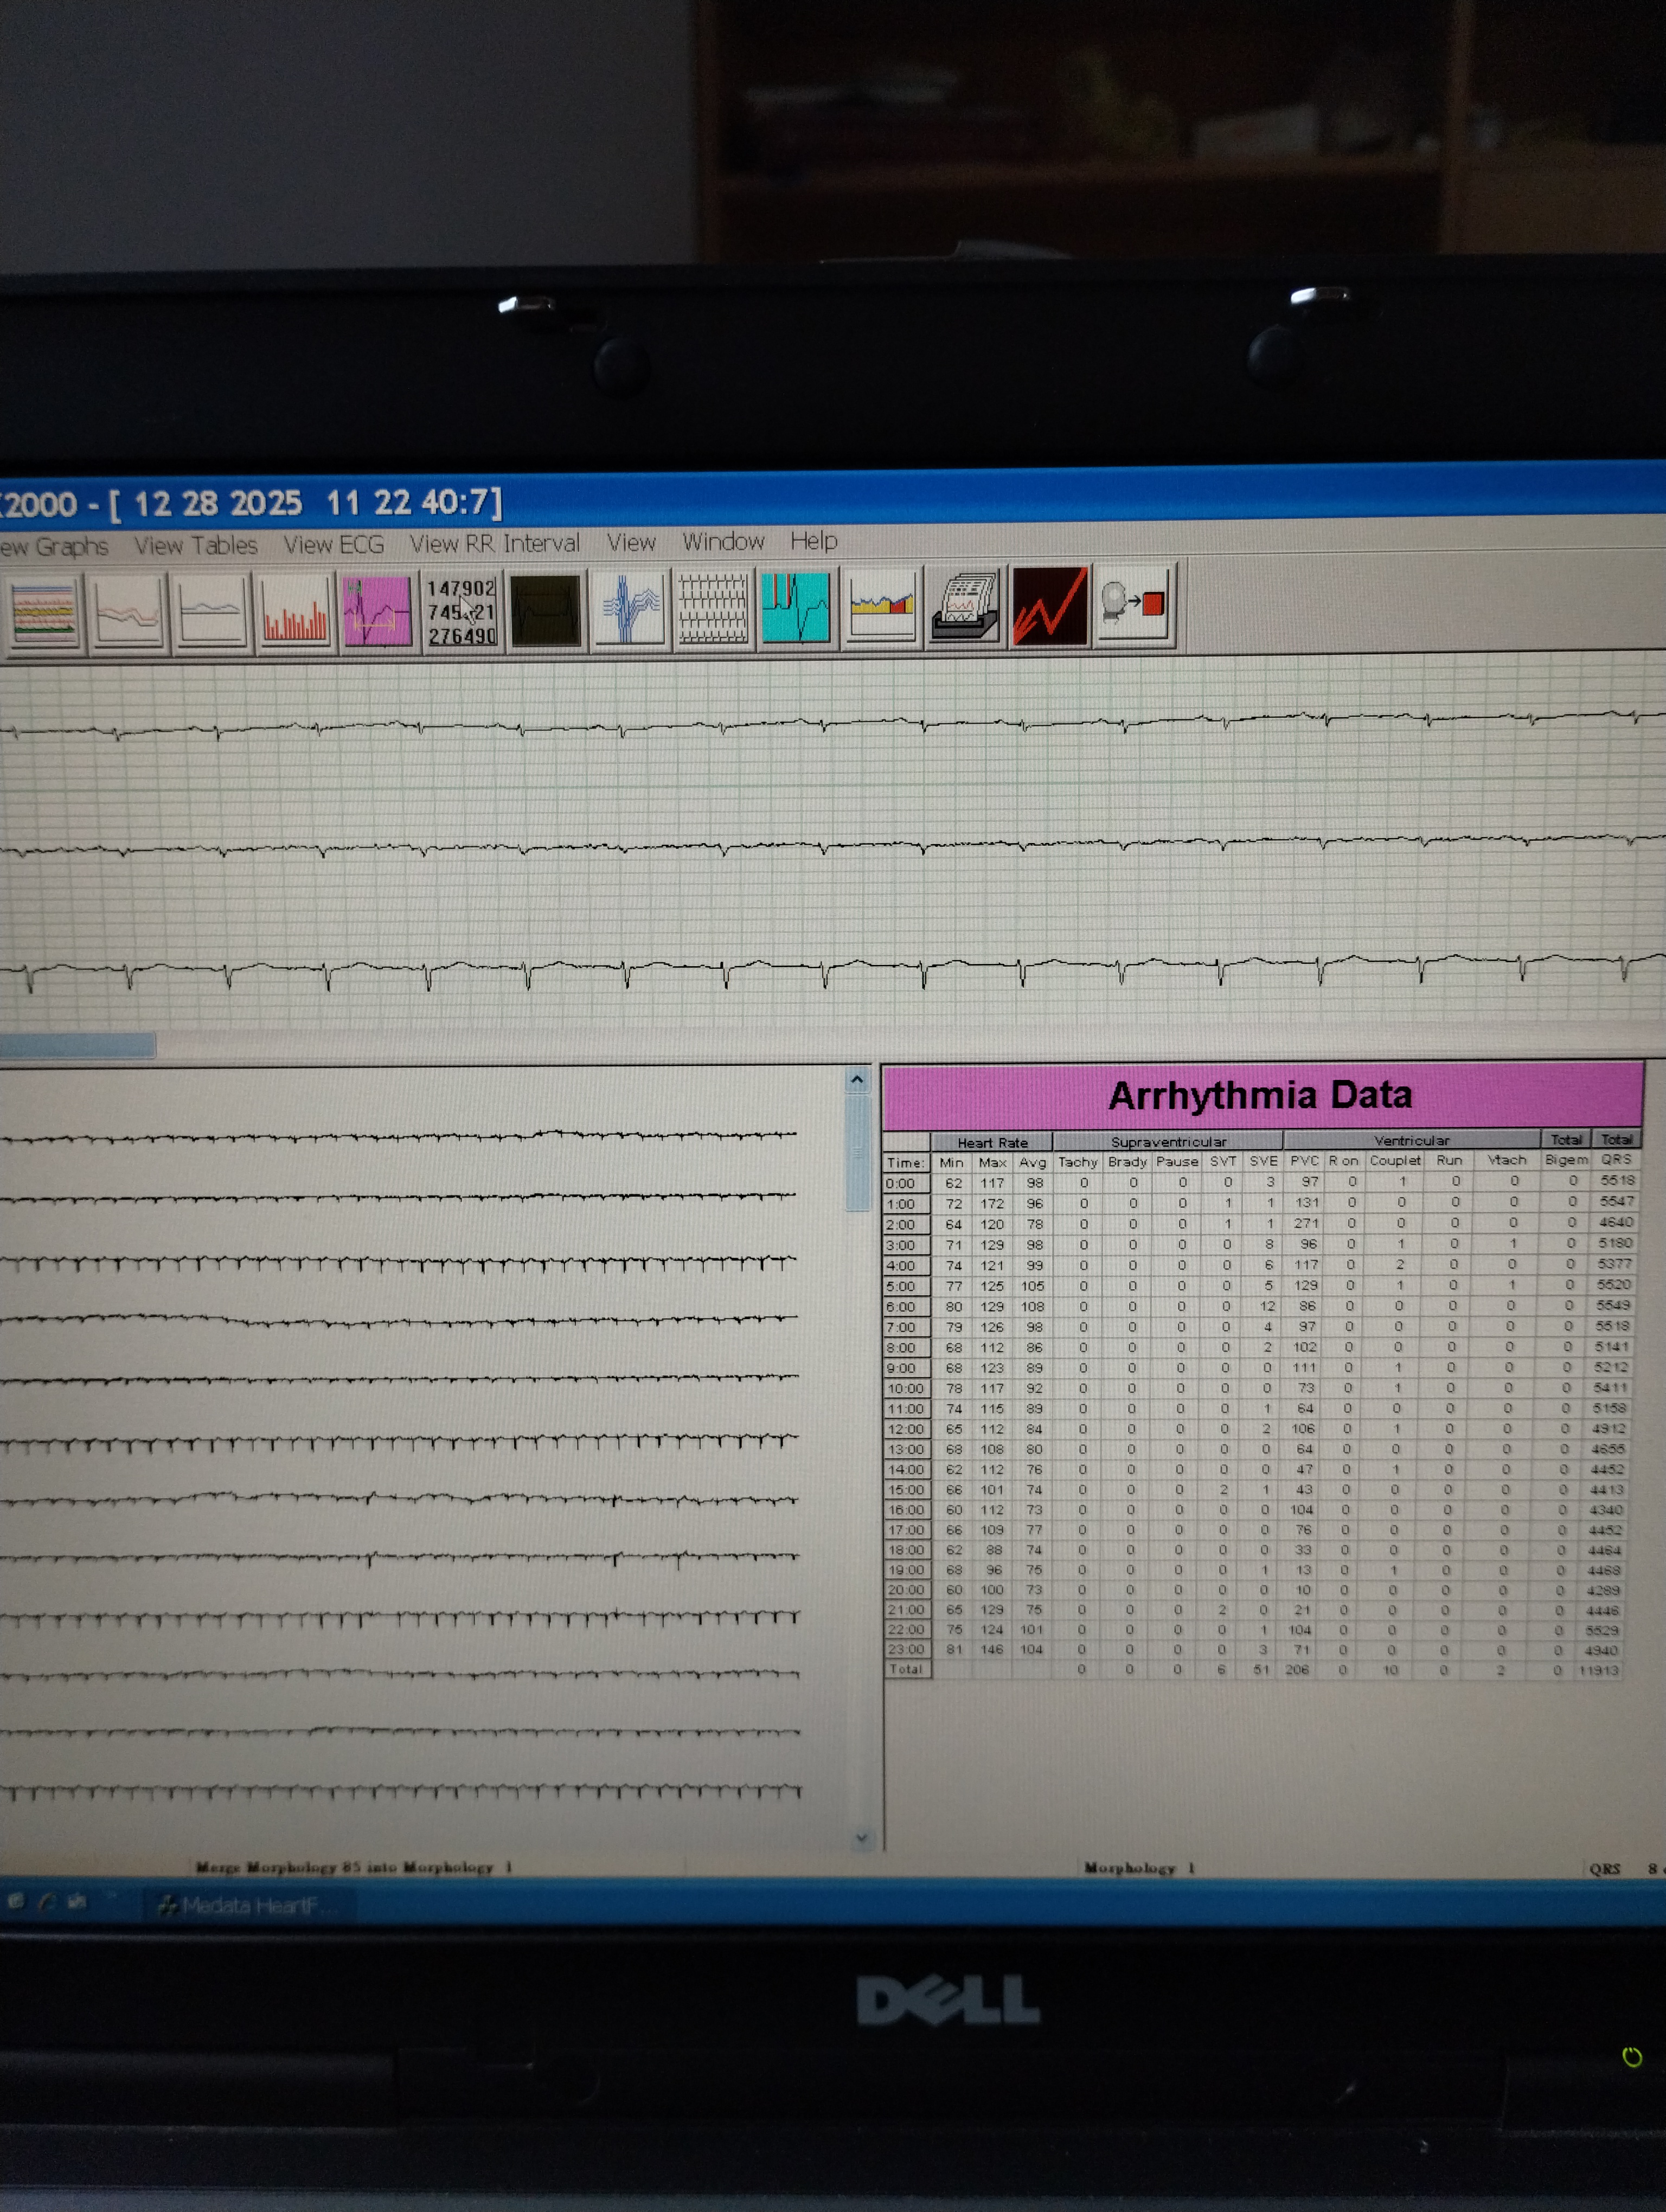Open the View RR Interval menu
This screenshot has height=2212, width=1666.
[495, 544]
